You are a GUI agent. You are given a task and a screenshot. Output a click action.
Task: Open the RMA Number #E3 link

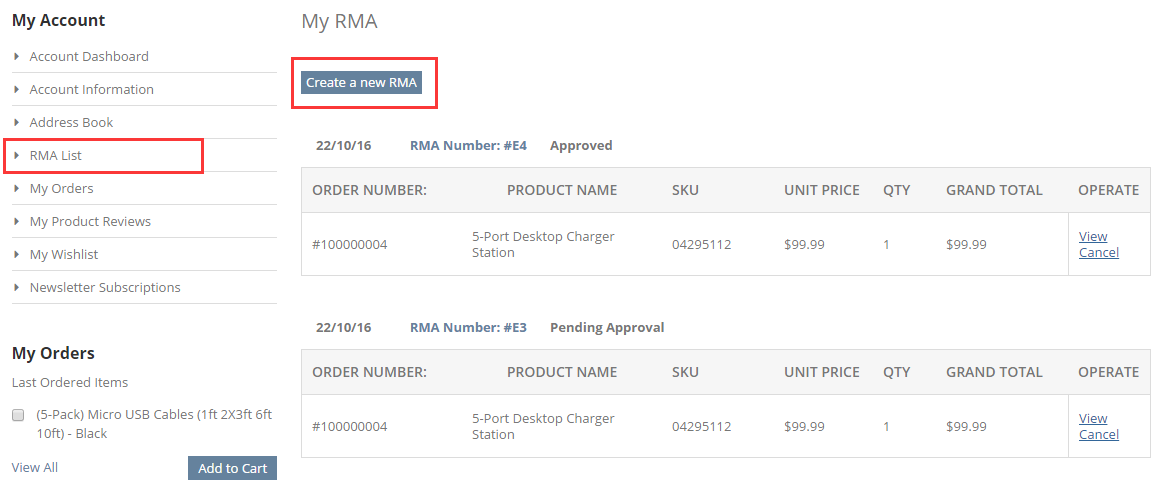(x=468, y=327)
